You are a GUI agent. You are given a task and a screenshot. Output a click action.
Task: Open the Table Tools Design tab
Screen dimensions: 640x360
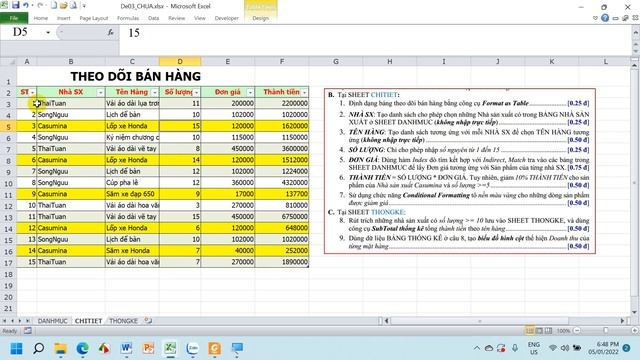coord(260,18)
